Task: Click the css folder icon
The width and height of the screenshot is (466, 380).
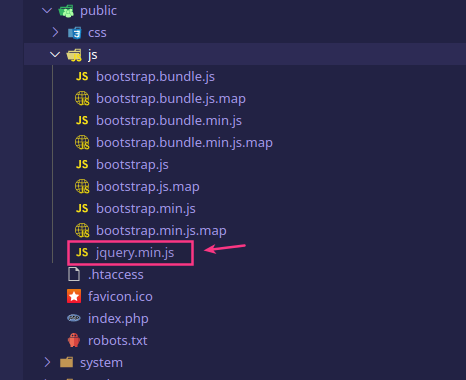Action: [74, 33]
